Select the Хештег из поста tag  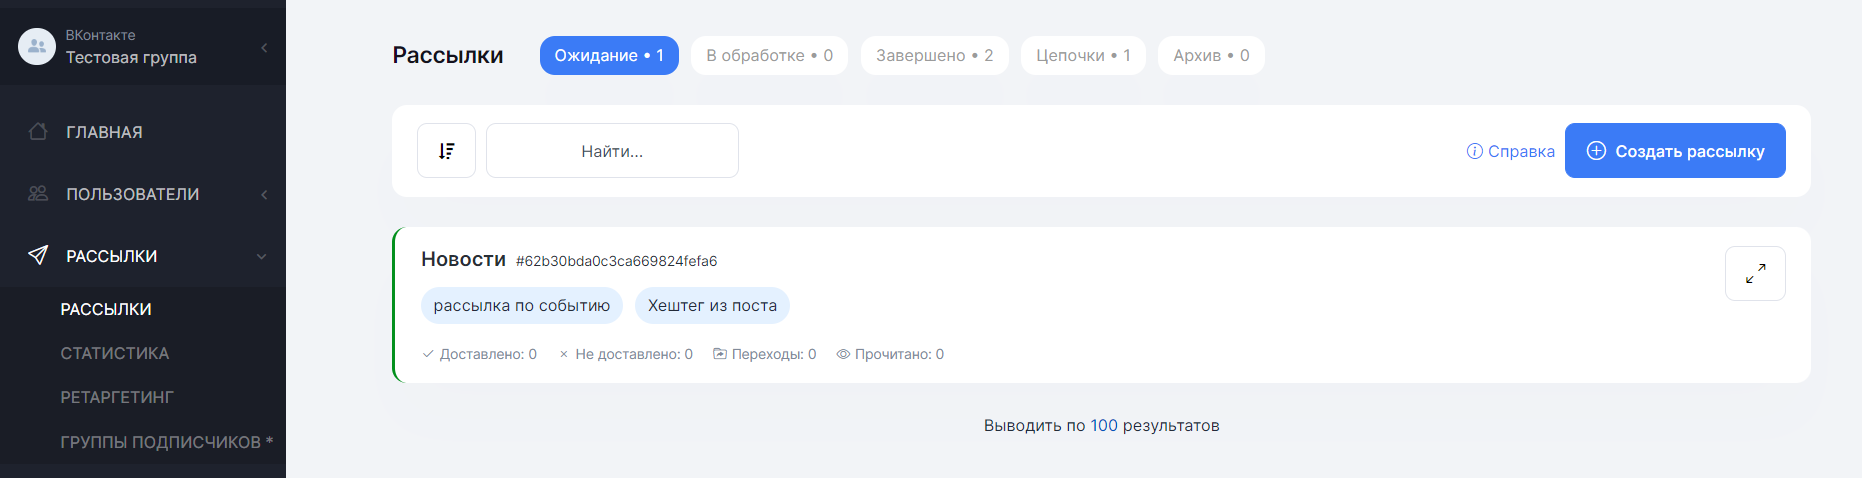[712, 306]
